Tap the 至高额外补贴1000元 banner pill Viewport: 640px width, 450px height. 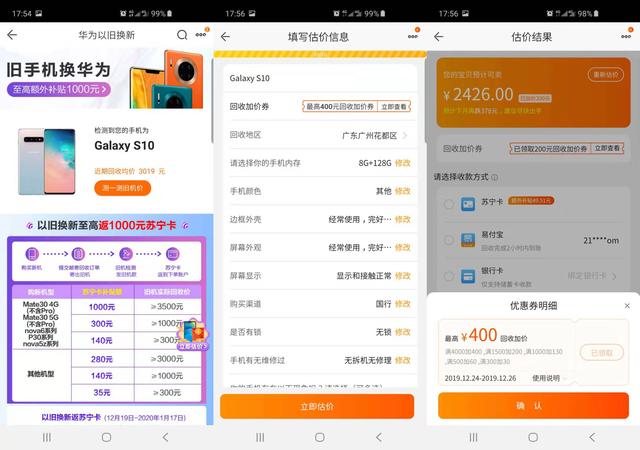click(58, 89)
